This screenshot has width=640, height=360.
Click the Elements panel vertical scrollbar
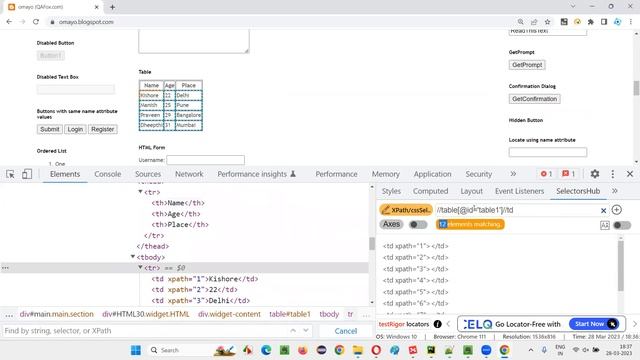click(x=372, y=244)
